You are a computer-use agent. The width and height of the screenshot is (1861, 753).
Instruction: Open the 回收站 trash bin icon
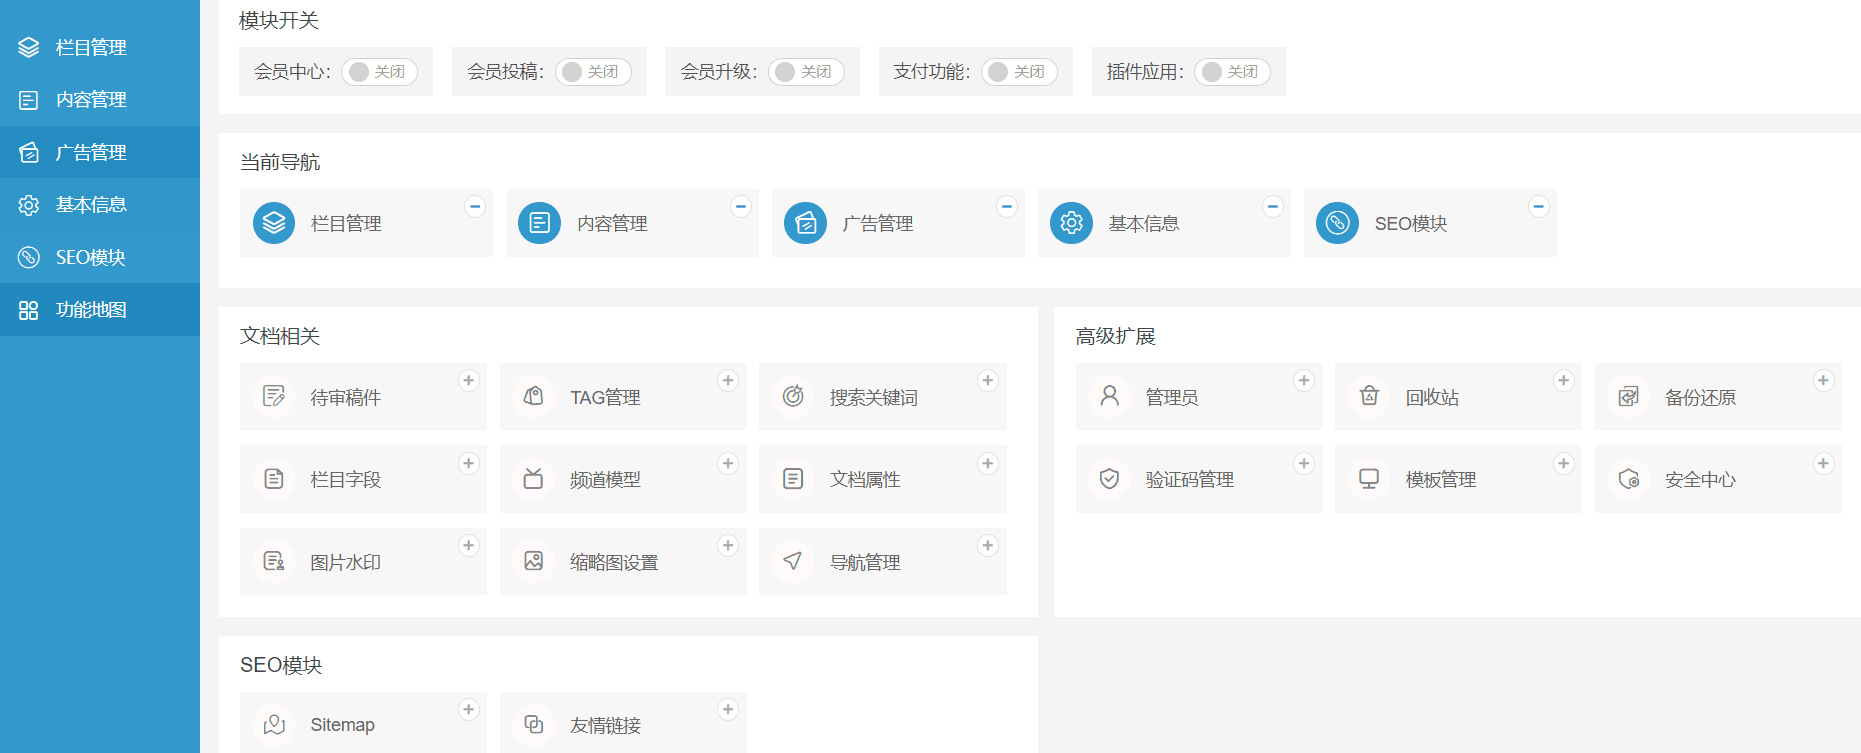(x=1369, y=397)
